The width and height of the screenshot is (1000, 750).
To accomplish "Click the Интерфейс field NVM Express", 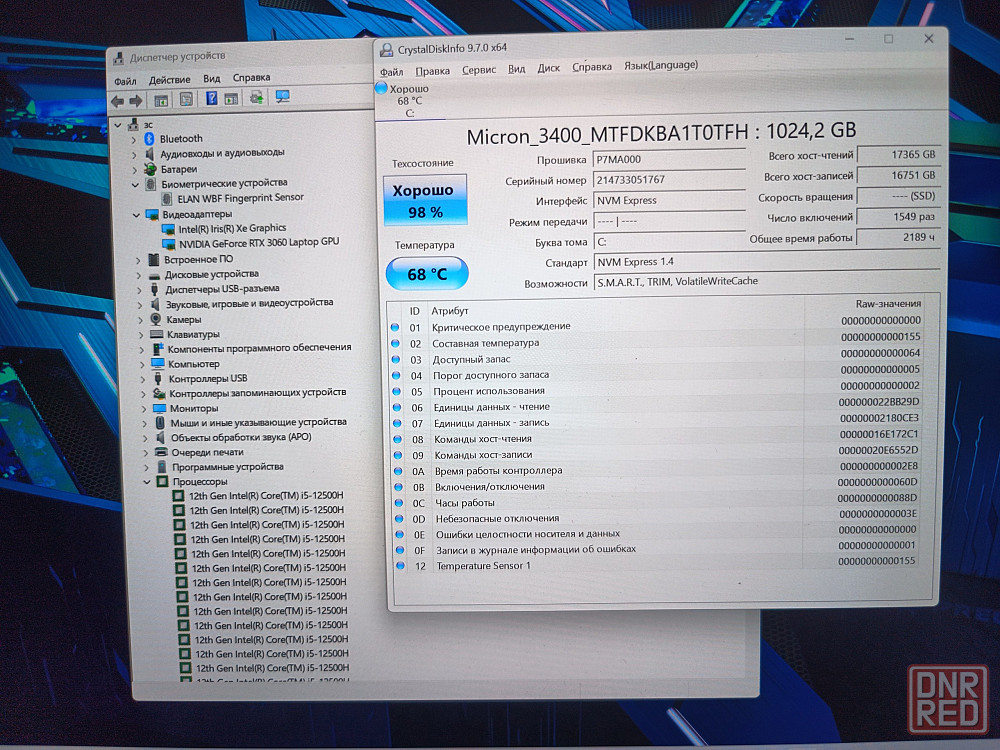I will [669, 200].
